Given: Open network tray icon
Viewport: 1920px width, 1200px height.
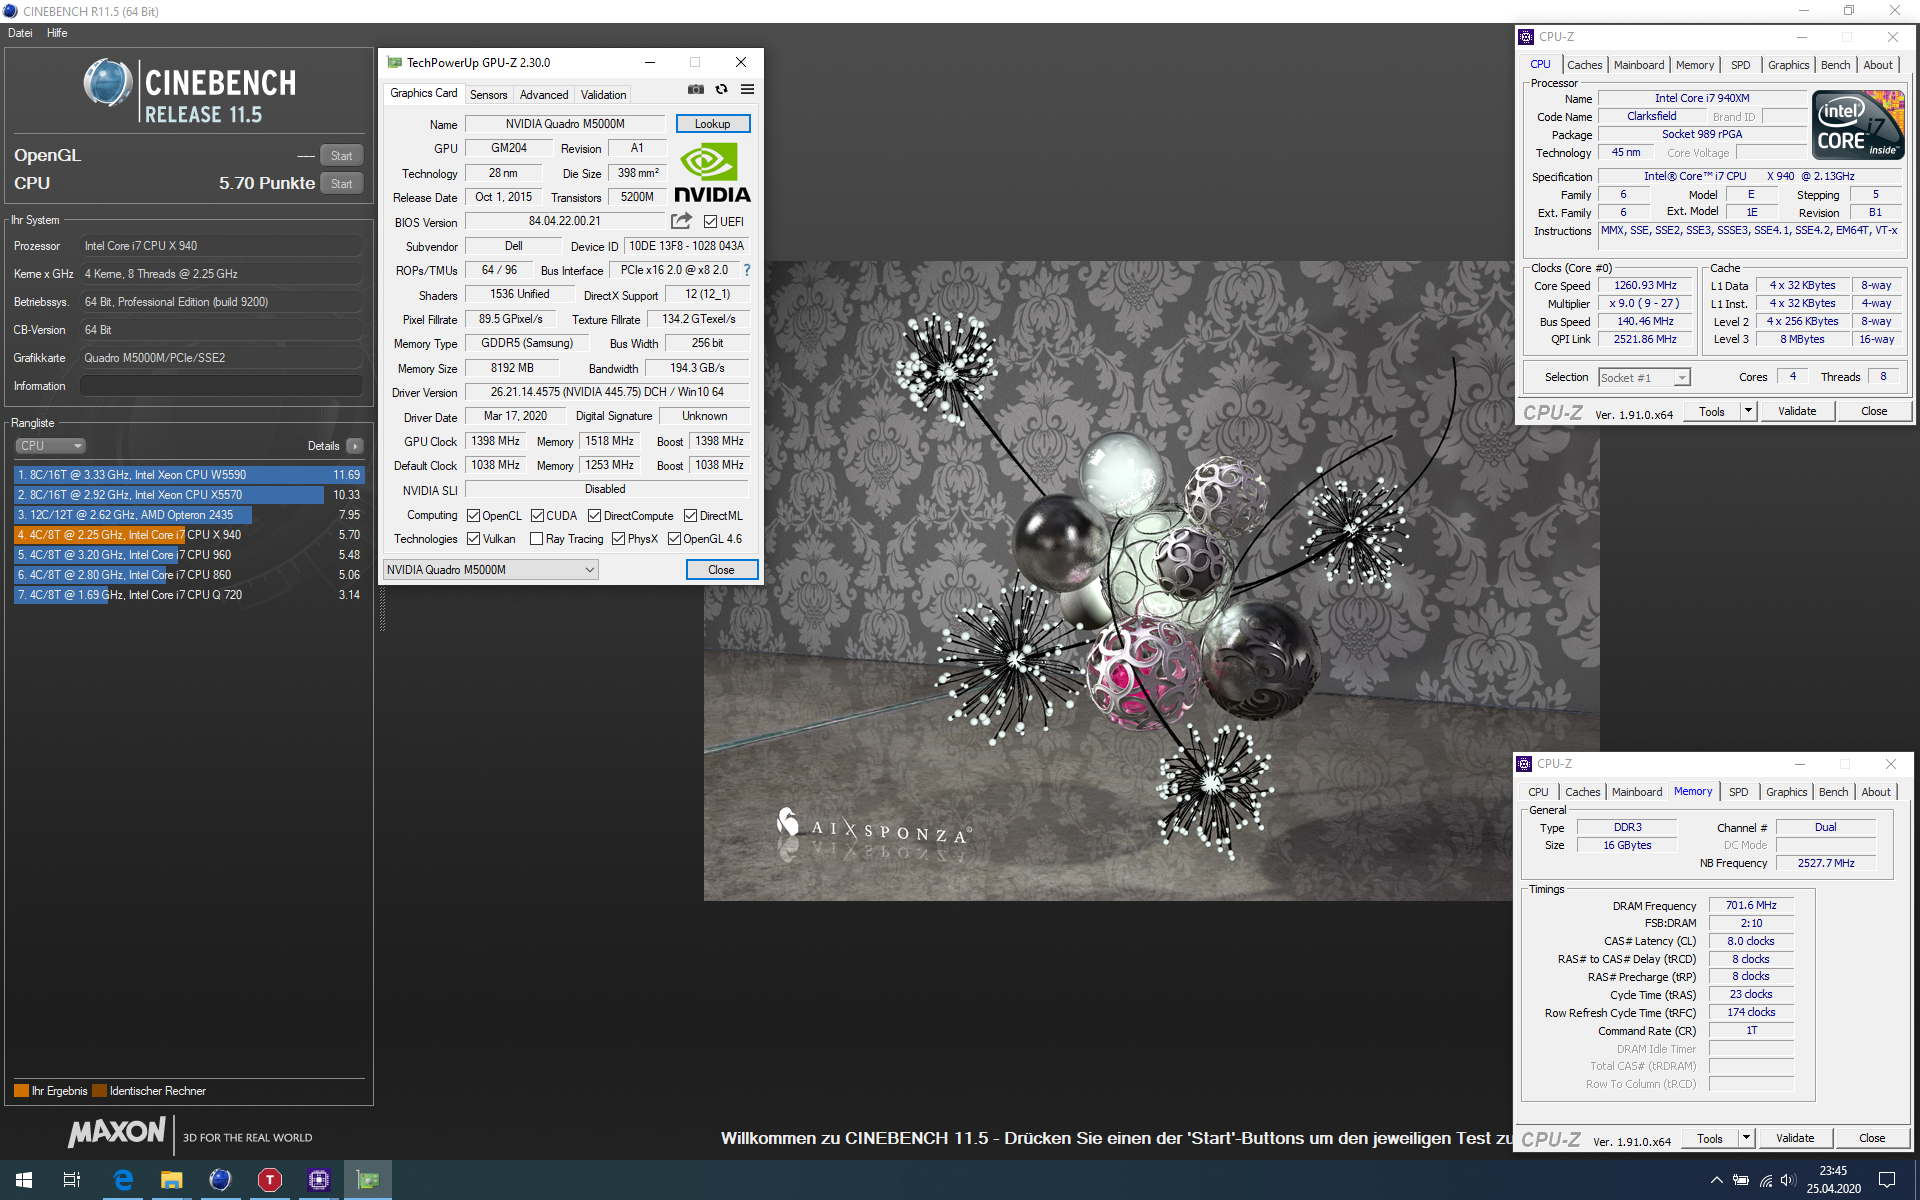Looking at the screenshot, I should coord(1765,1180).
